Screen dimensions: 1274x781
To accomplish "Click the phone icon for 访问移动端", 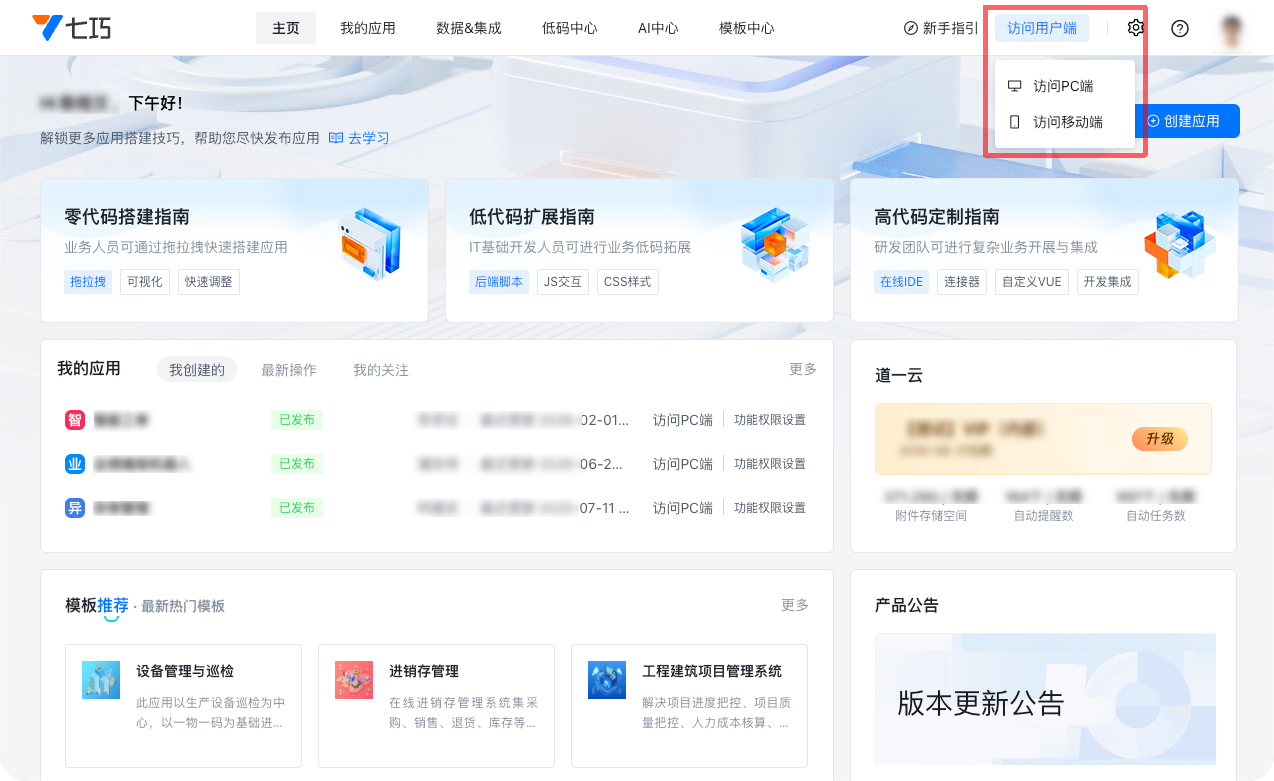I will pos(1015,122).
